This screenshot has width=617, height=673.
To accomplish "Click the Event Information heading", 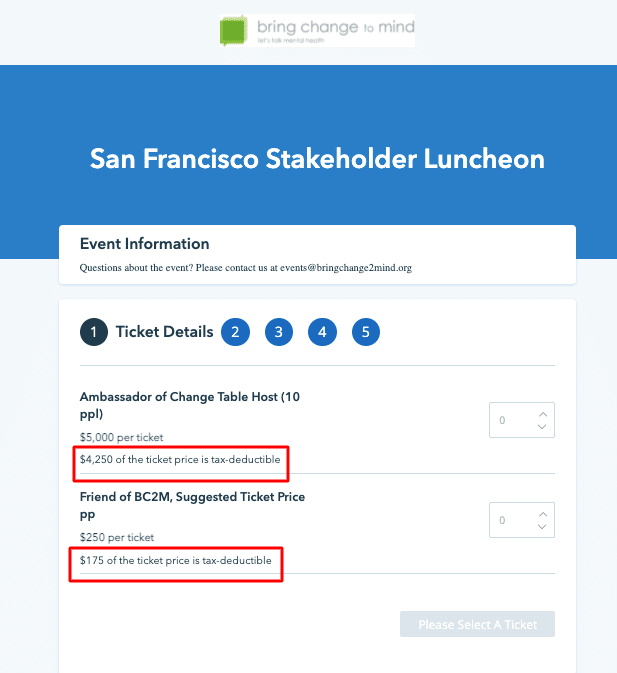I will (x=144, y=244).
